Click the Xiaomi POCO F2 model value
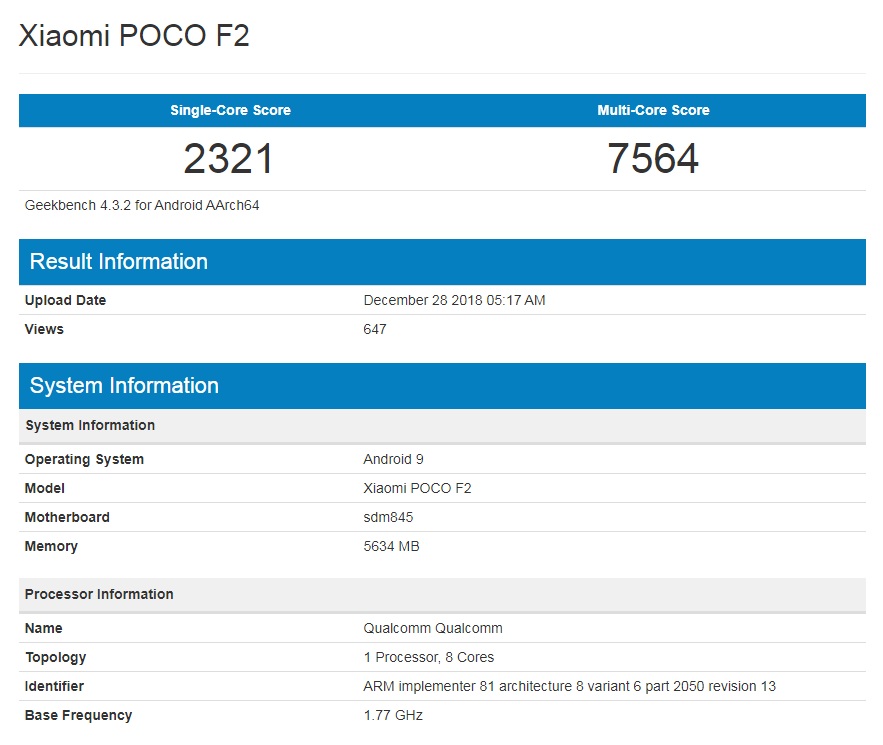Image resolution: width=883 pixels, height=745 pixels. point(417,488)
